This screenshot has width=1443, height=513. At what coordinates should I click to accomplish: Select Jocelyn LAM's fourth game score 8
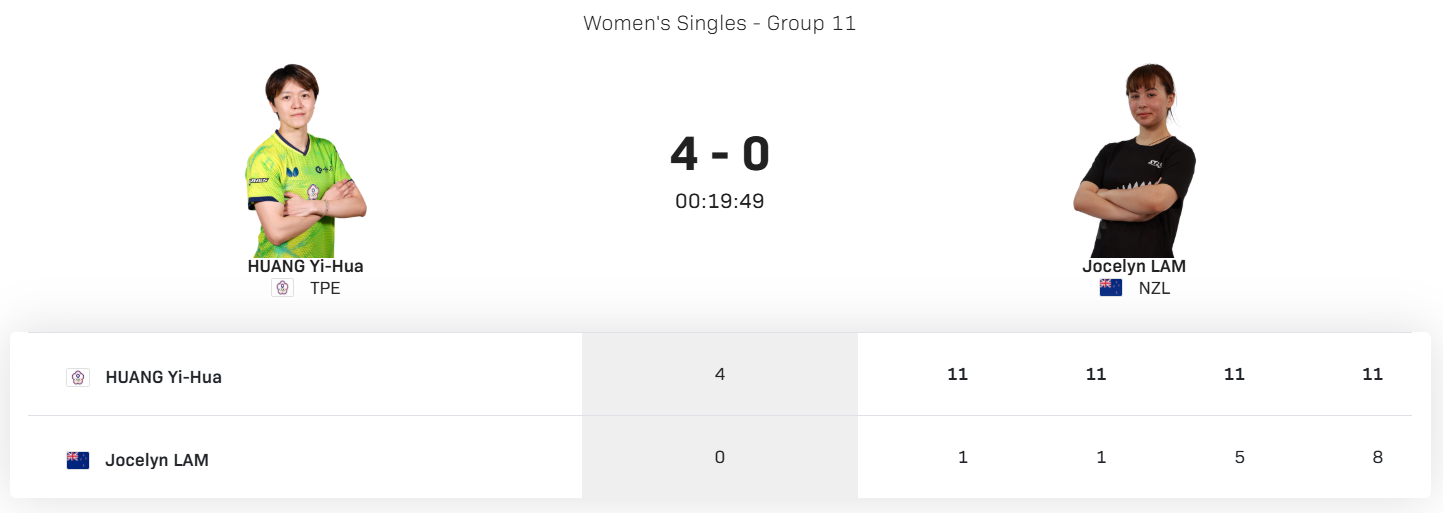pos(1377,457)
